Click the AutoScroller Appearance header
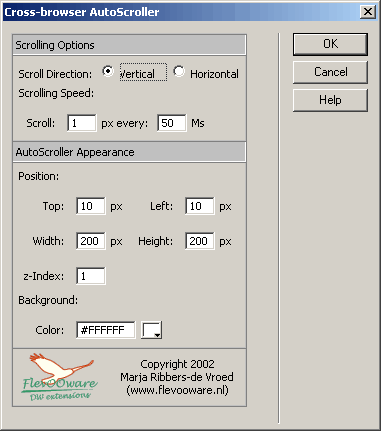The height and width of the screenshot is (431, 381). coord(129,152)
